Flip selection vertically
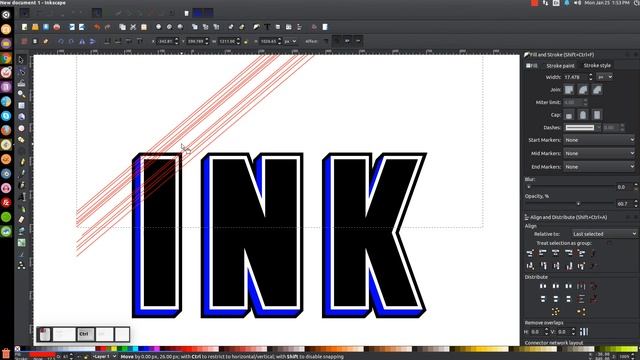The width and height of the screenshot is (640, 360). (92, 41)
